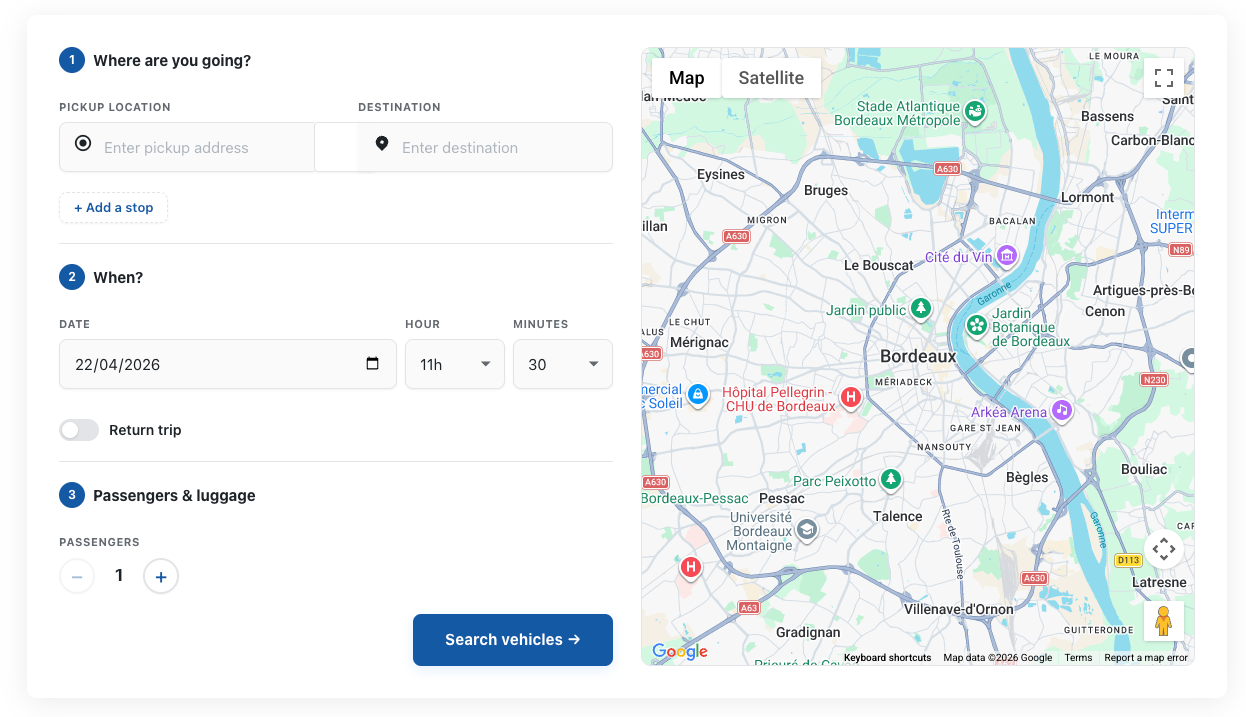
Task: Click the Cenon label on map
Action: (x=1105, y=311)
